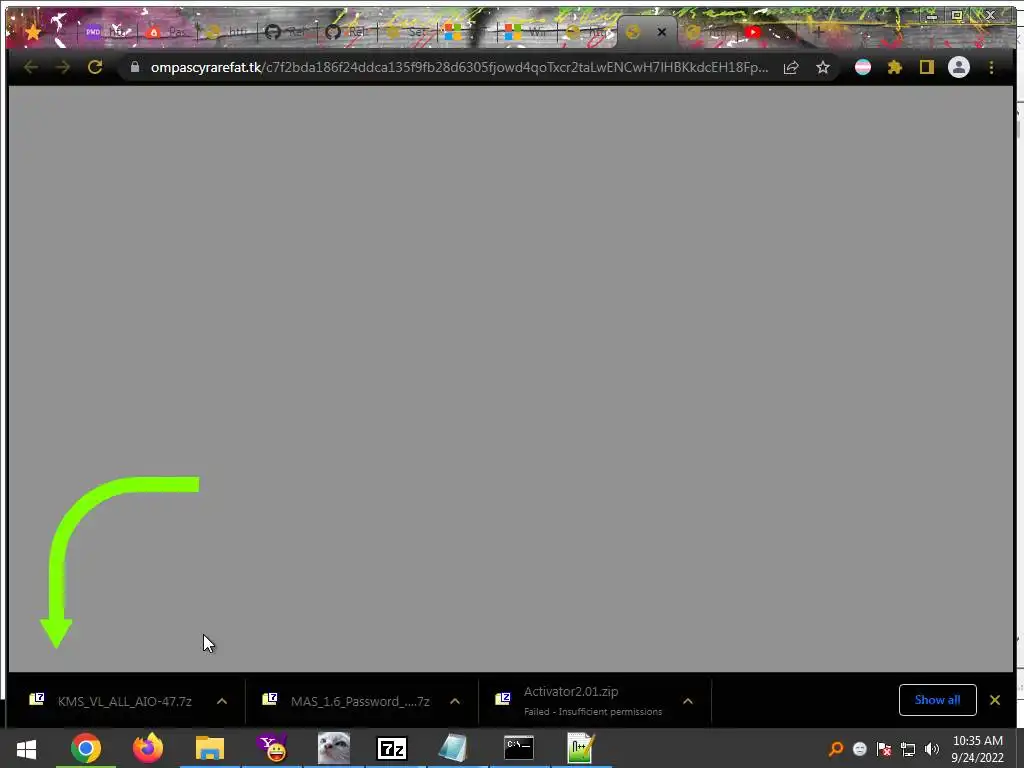Image resolution: width=1024 pixels, height=768 pixels.
Task: Go forward to next page
Action: pyautogui.click(x=63, y=67)
